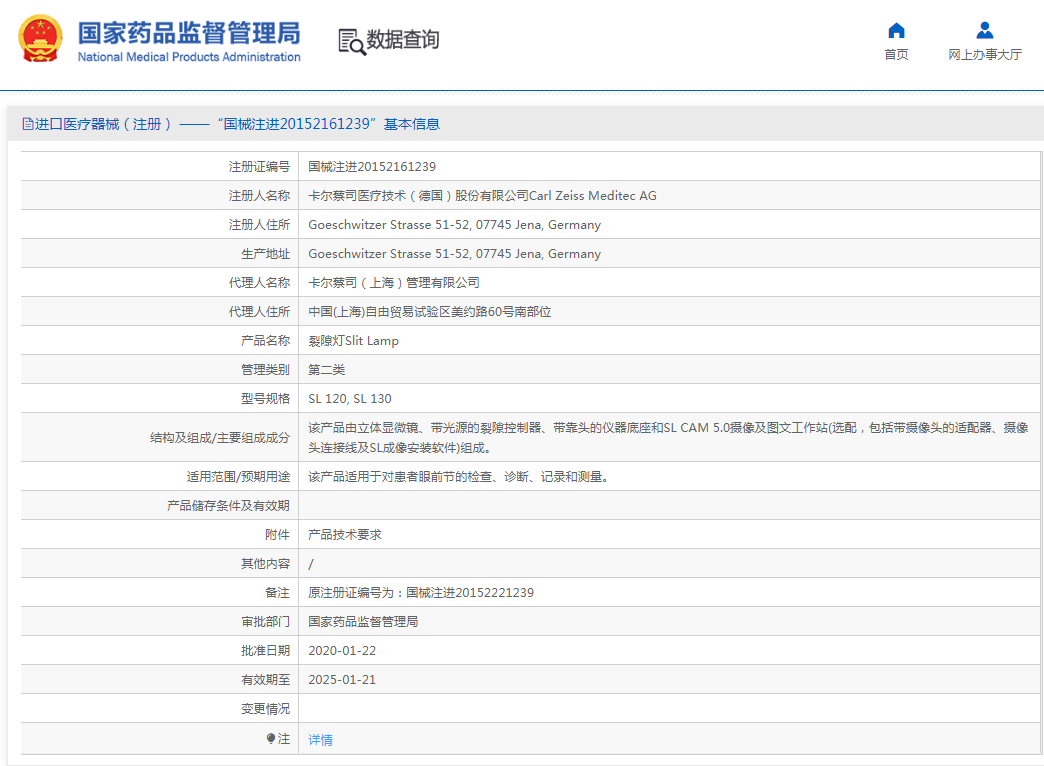Viewport: 1044px width, 766px height.
Task: Click the 管理类别 row label
Action: coord(266,370)
